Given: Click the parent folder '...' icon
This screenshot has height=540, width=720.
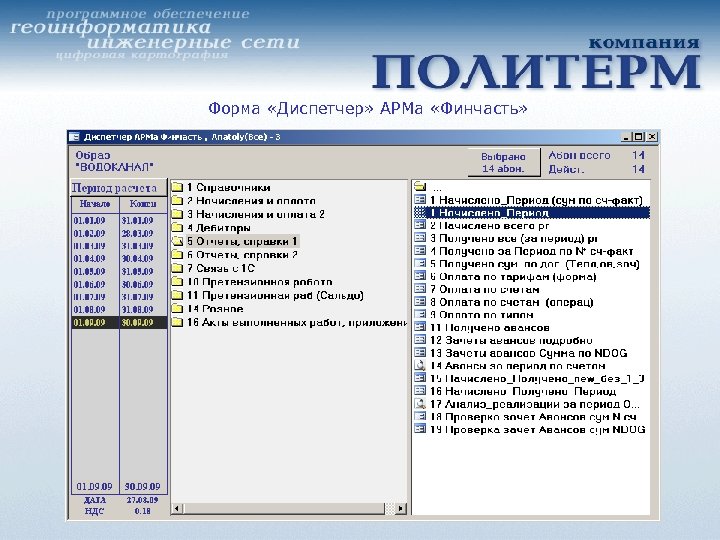Looking at the screenshot, I should (x=420, y=186).
